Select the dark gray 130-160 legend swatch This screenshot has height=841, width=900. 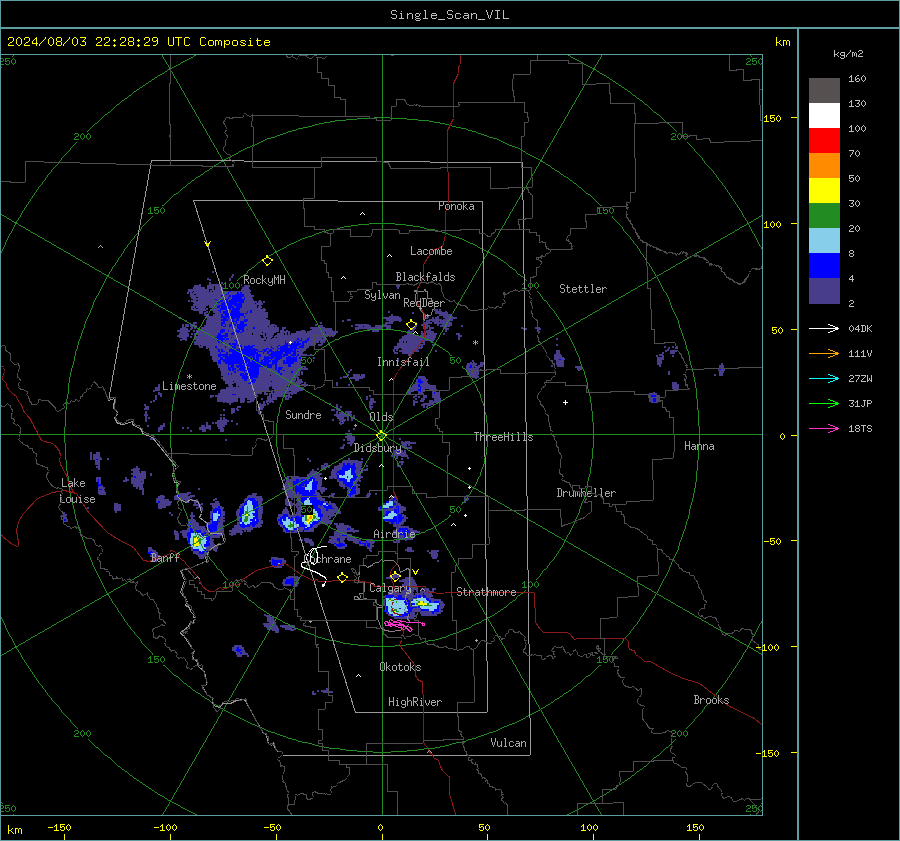point(824,91)
